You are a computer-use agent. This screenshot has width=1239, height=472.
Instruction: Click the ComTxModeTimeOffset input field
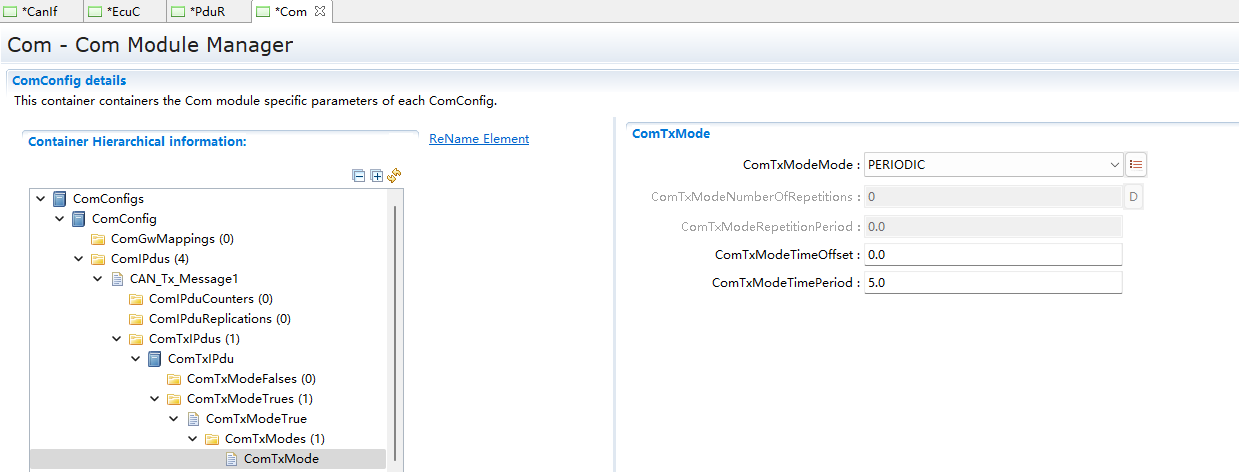click(x=993, y=255)
